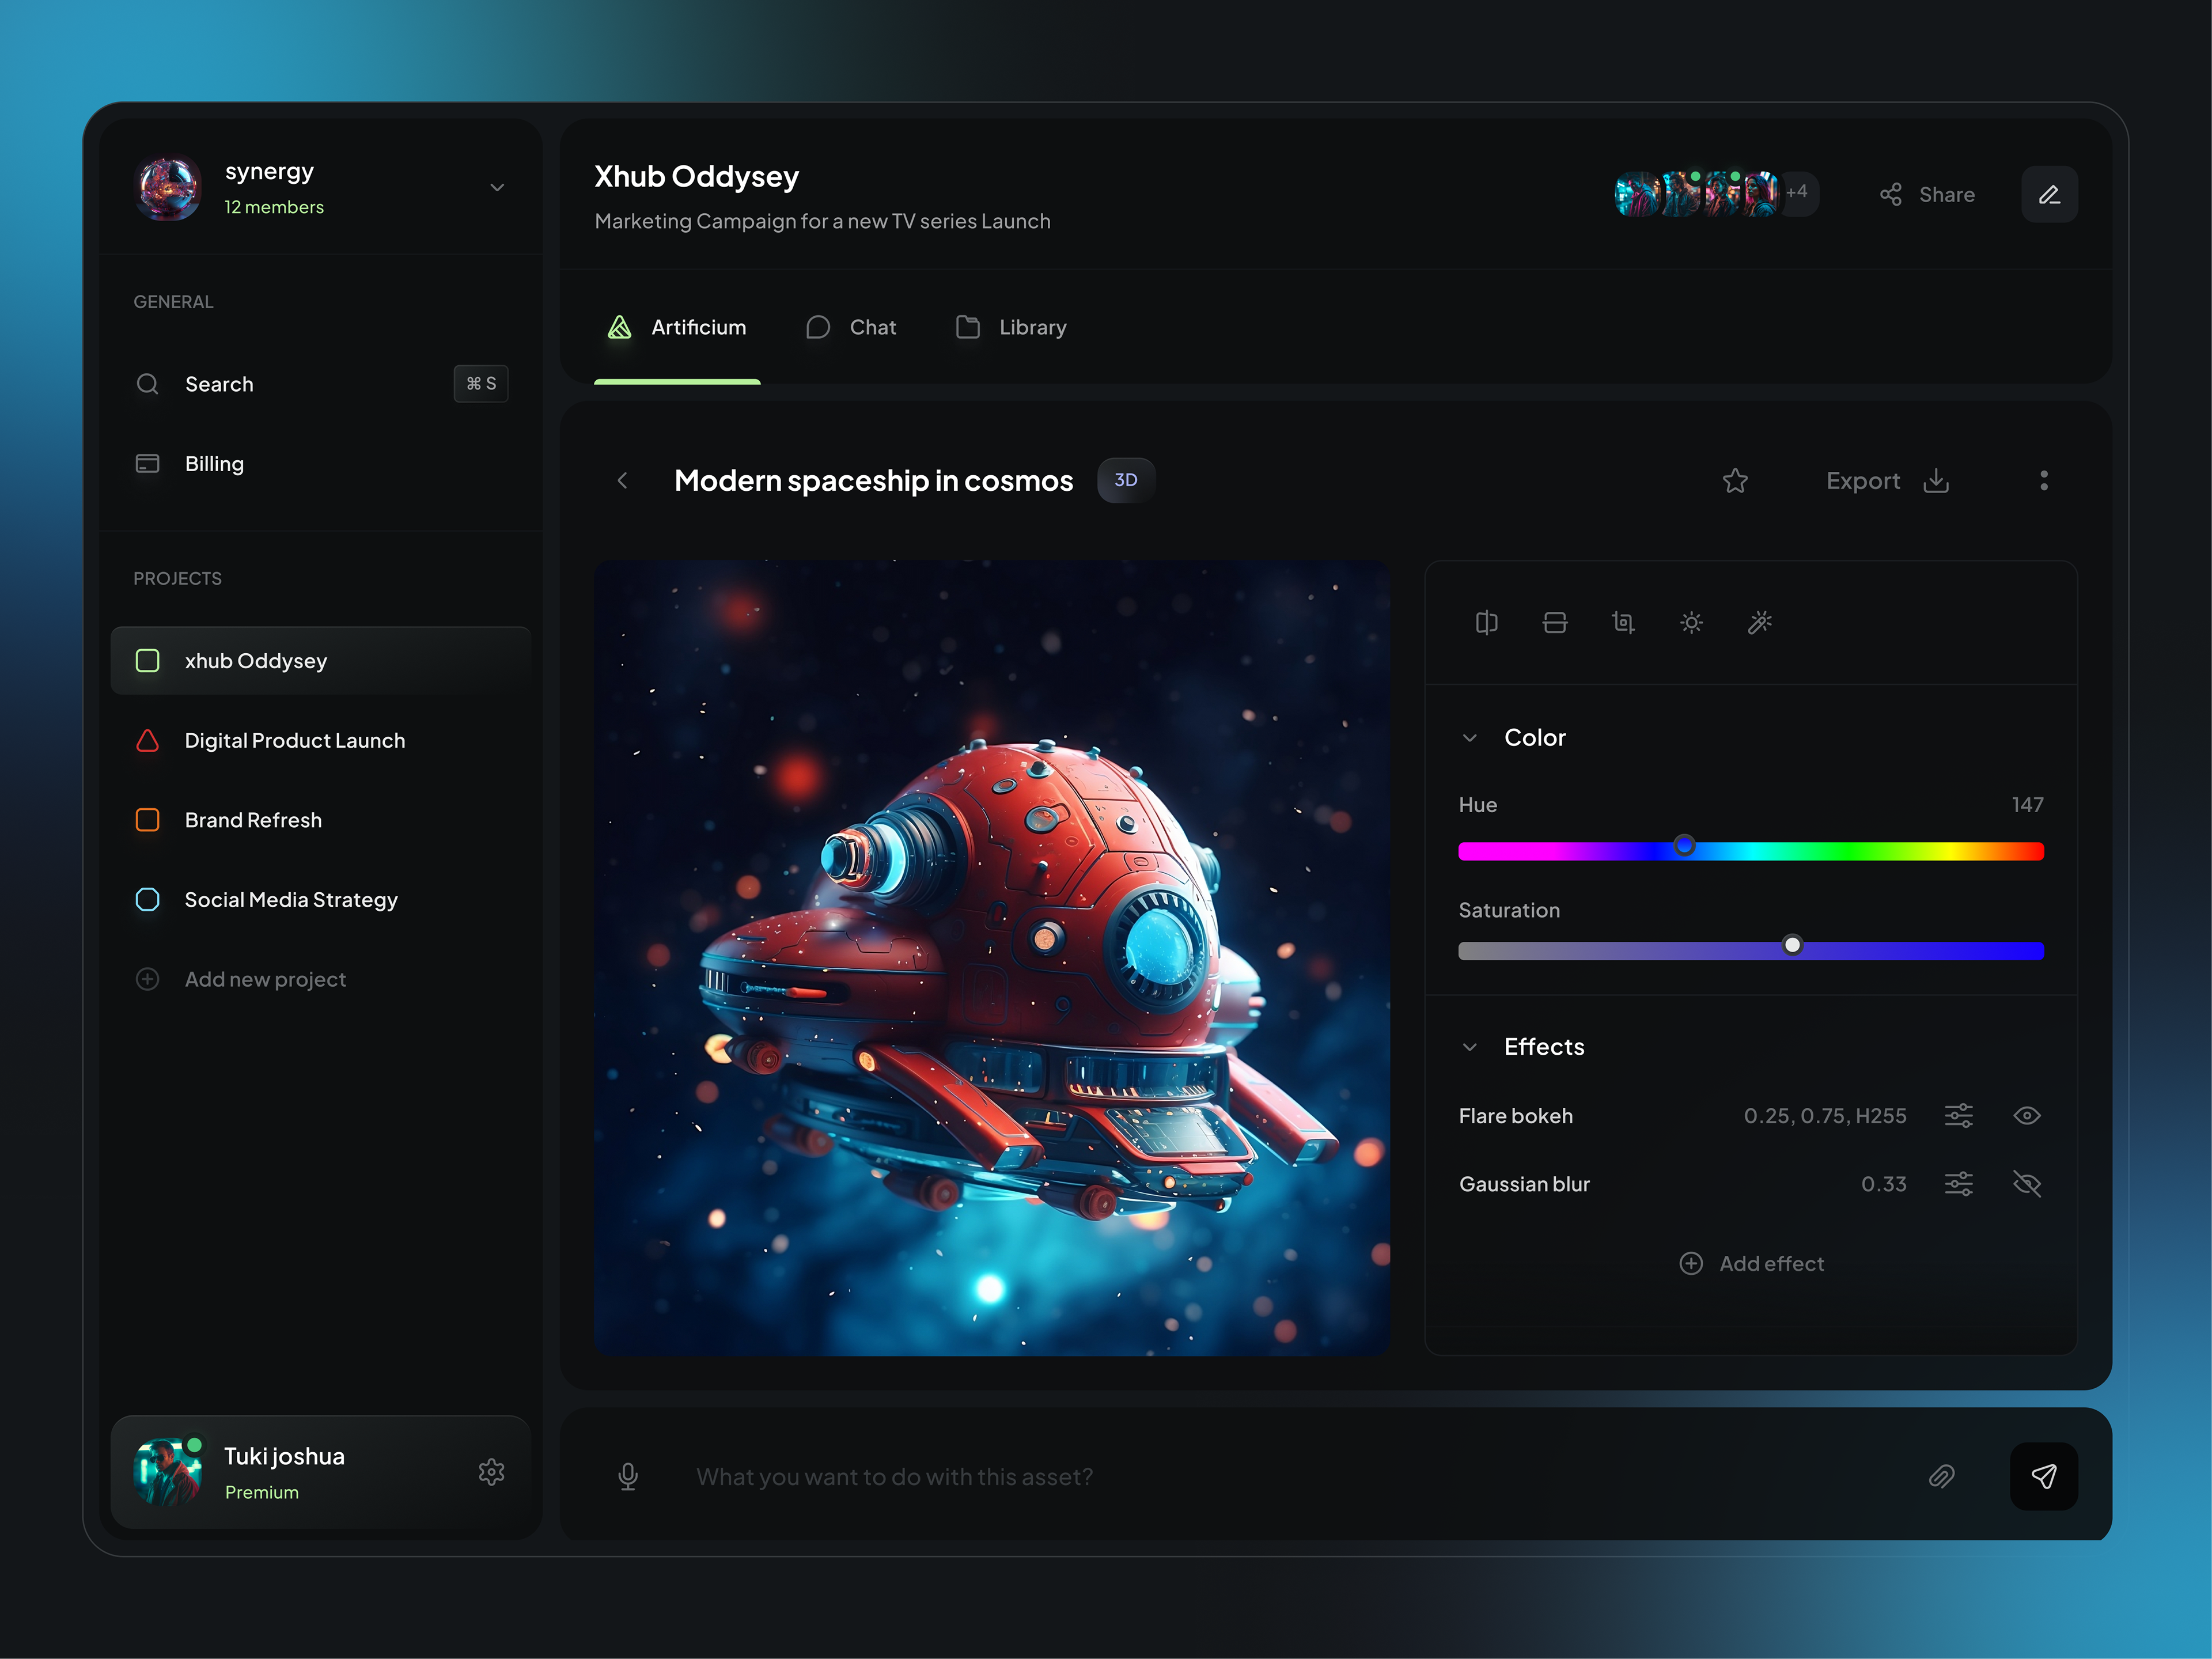Open the three-dot more options menu
2212x1659 pixels.
pos(2043,481)
